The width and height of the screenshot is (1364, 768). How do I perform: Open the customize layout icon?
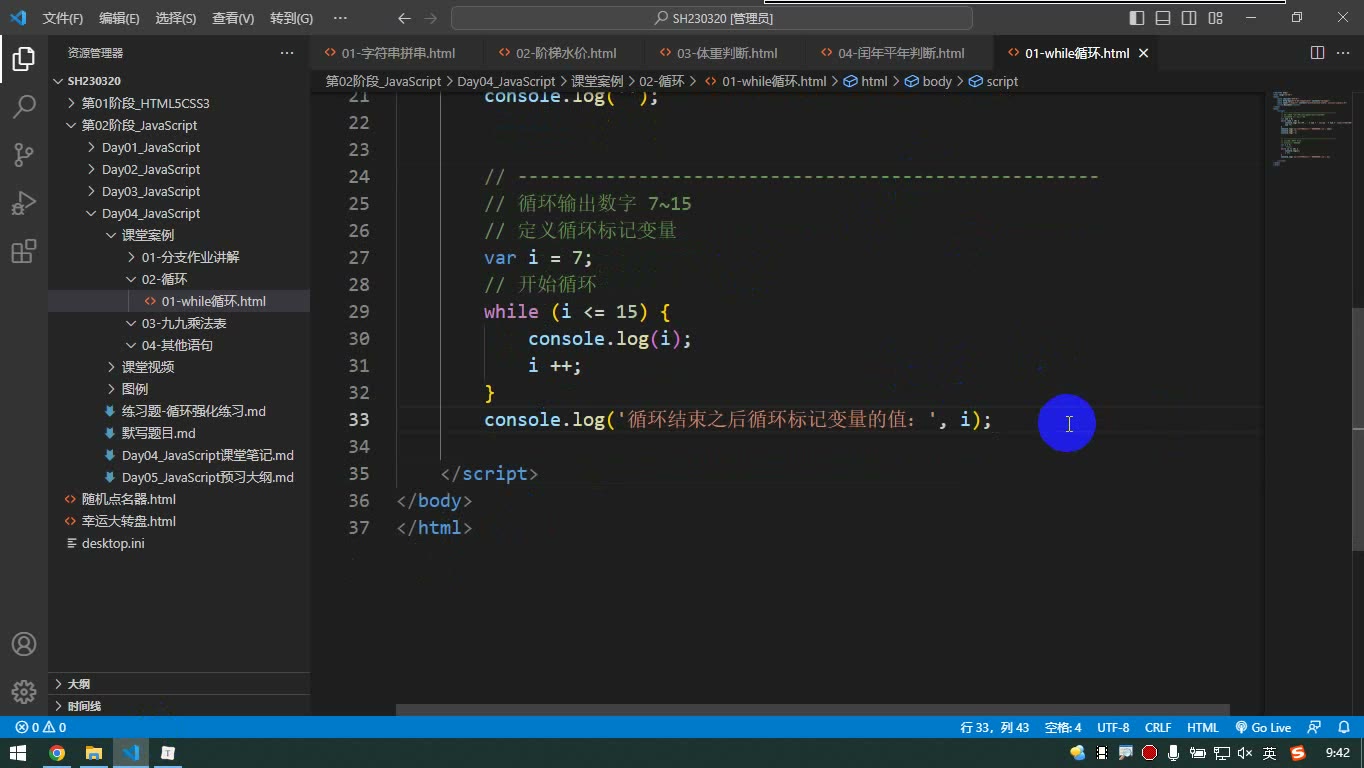pyautogui.click(x=1216, y=18)
